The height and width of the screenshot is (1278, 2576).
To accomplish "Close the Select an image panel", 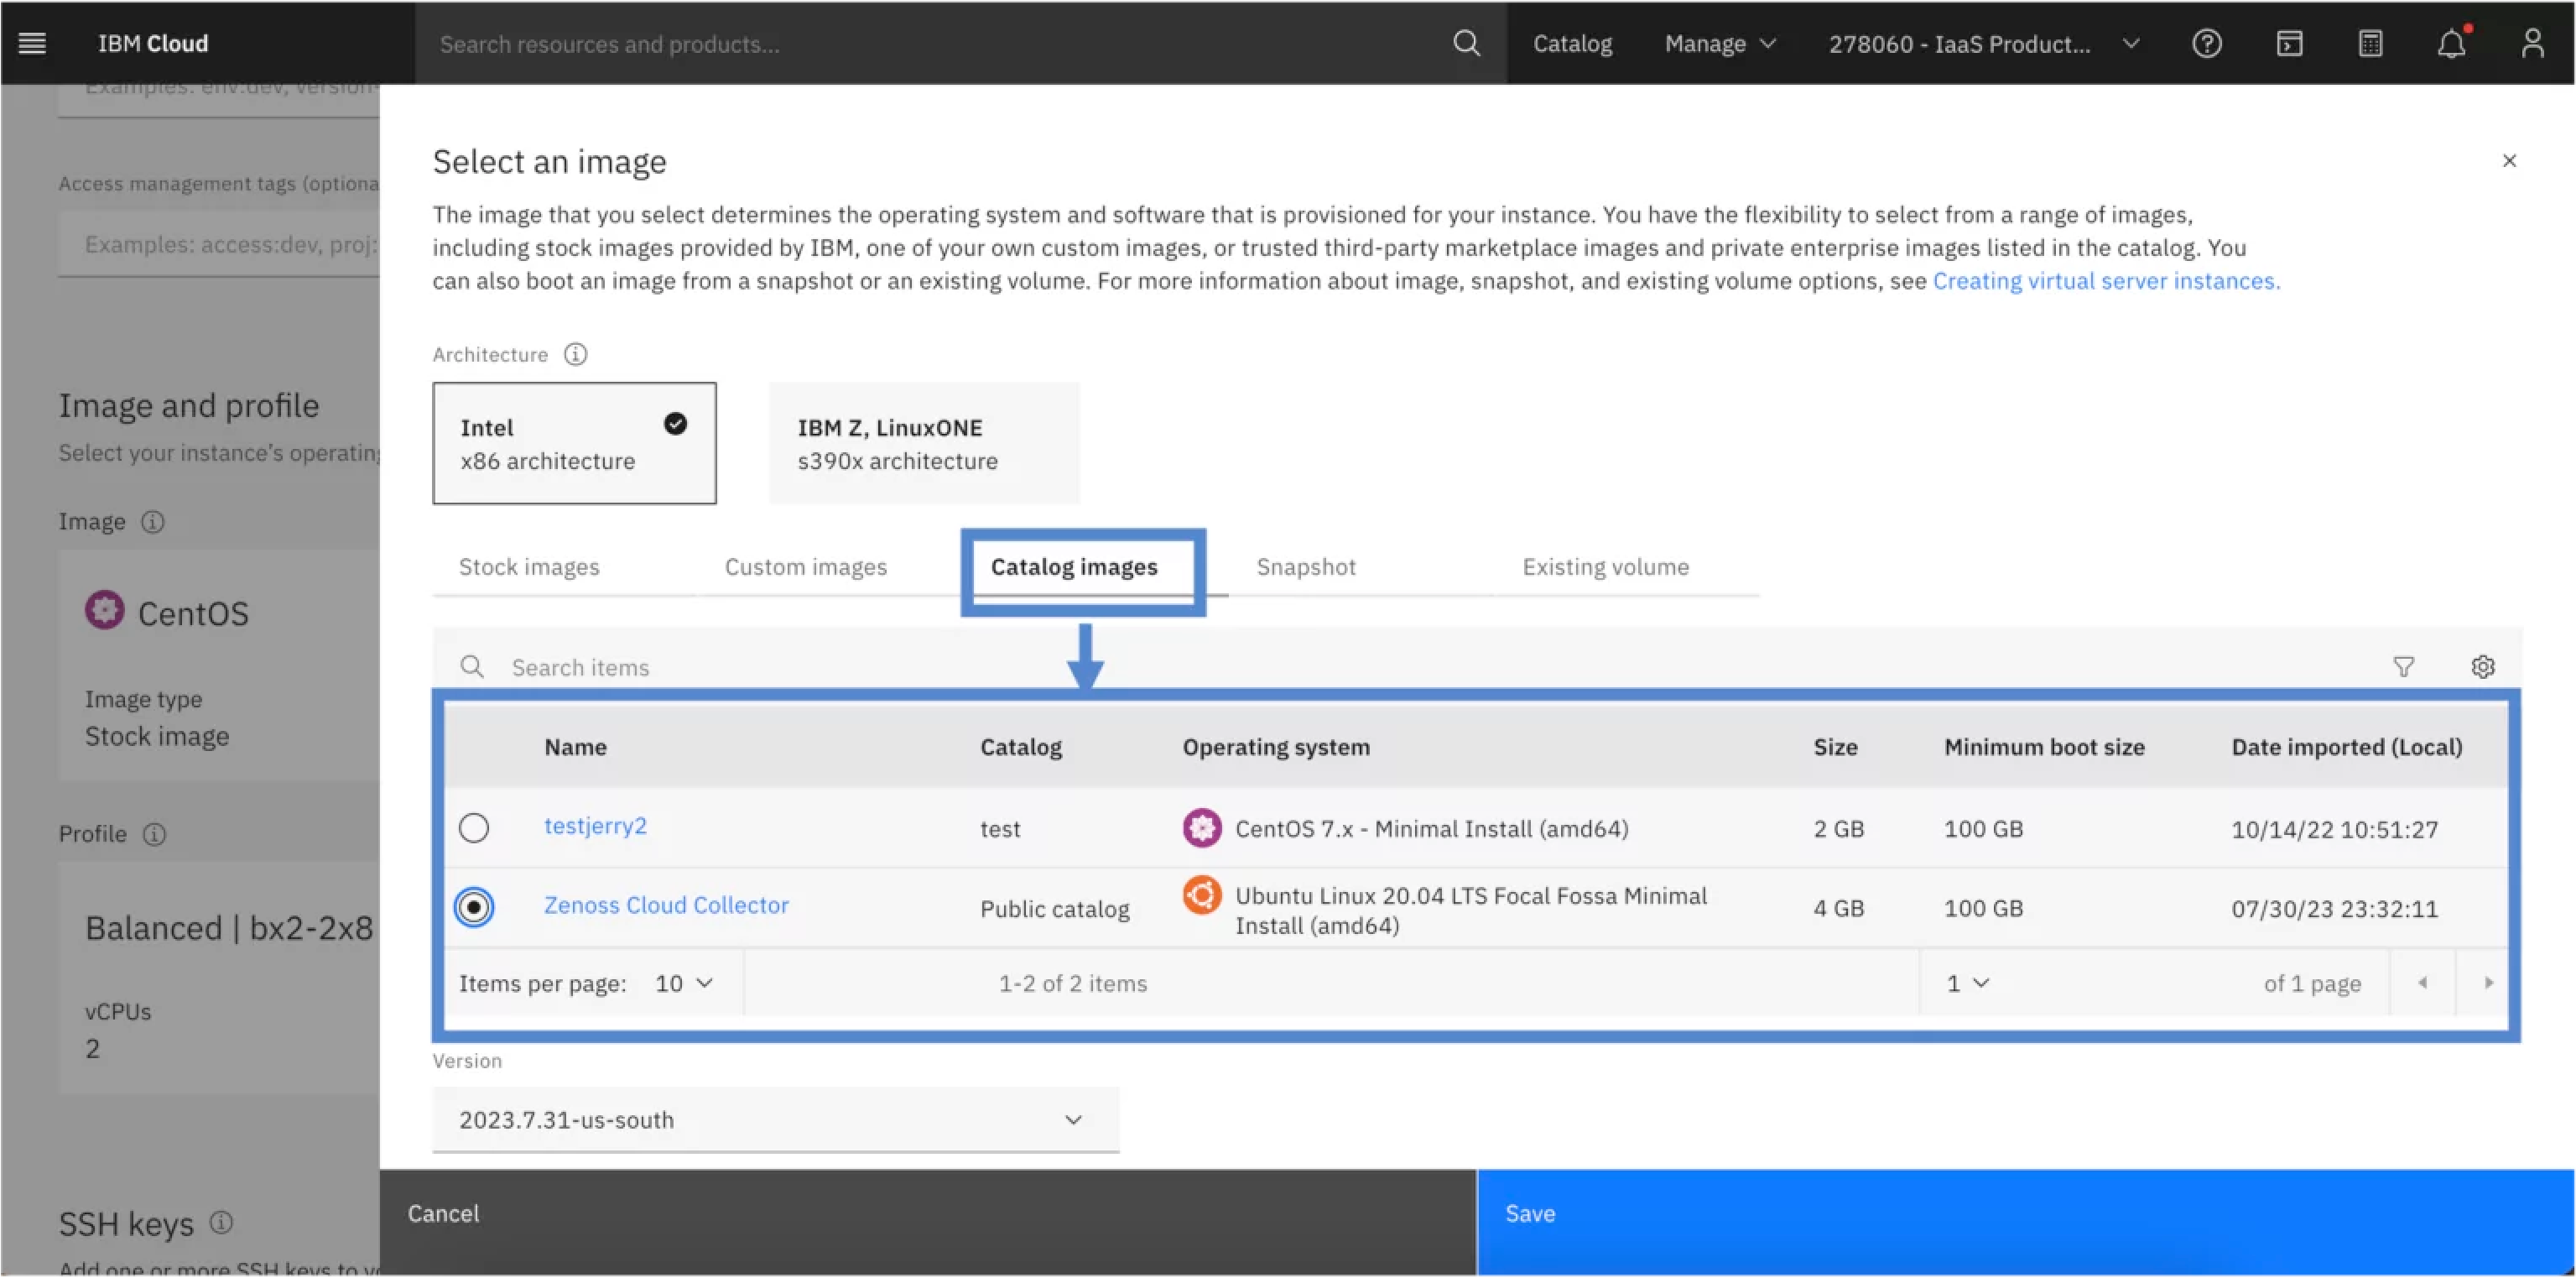I will (2508, 160).
